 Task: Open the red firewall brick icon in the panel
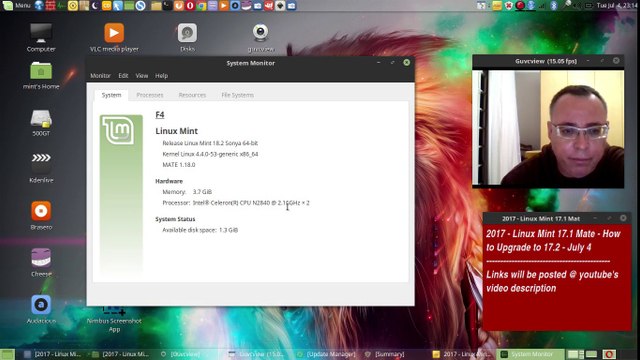[x=50, y=5]
